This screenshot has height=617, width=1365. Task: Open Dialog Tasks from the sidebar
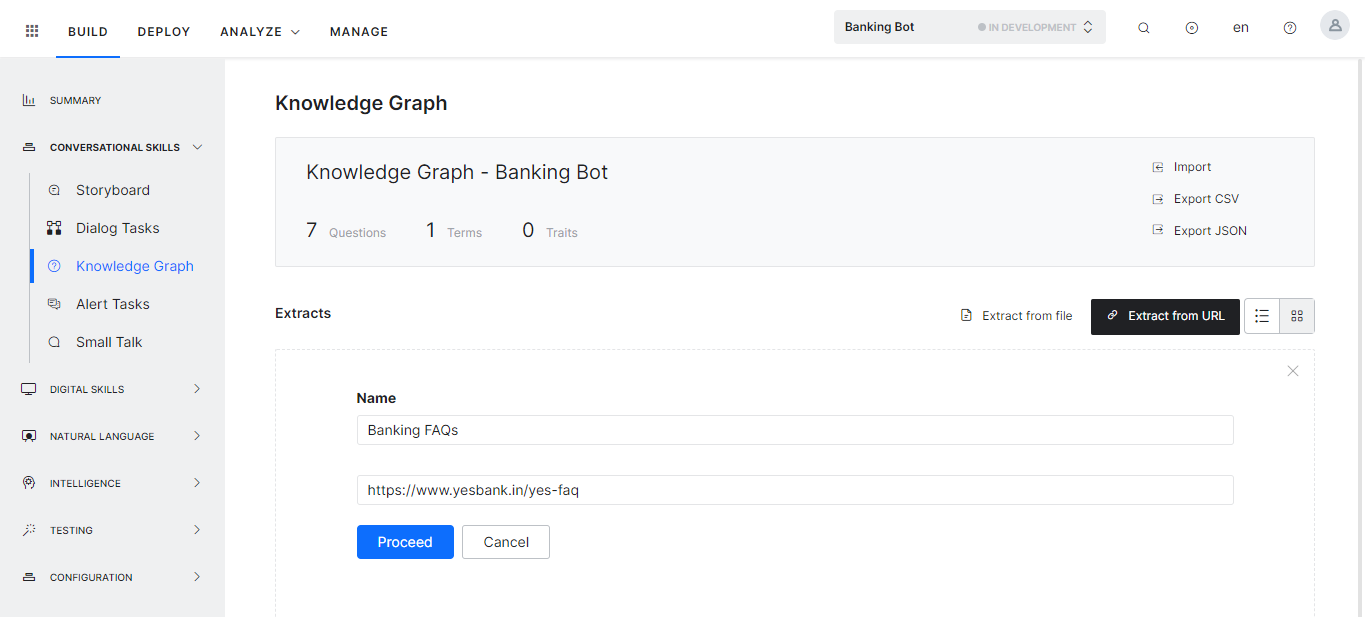pyautogui.click(x=117, y=227)
